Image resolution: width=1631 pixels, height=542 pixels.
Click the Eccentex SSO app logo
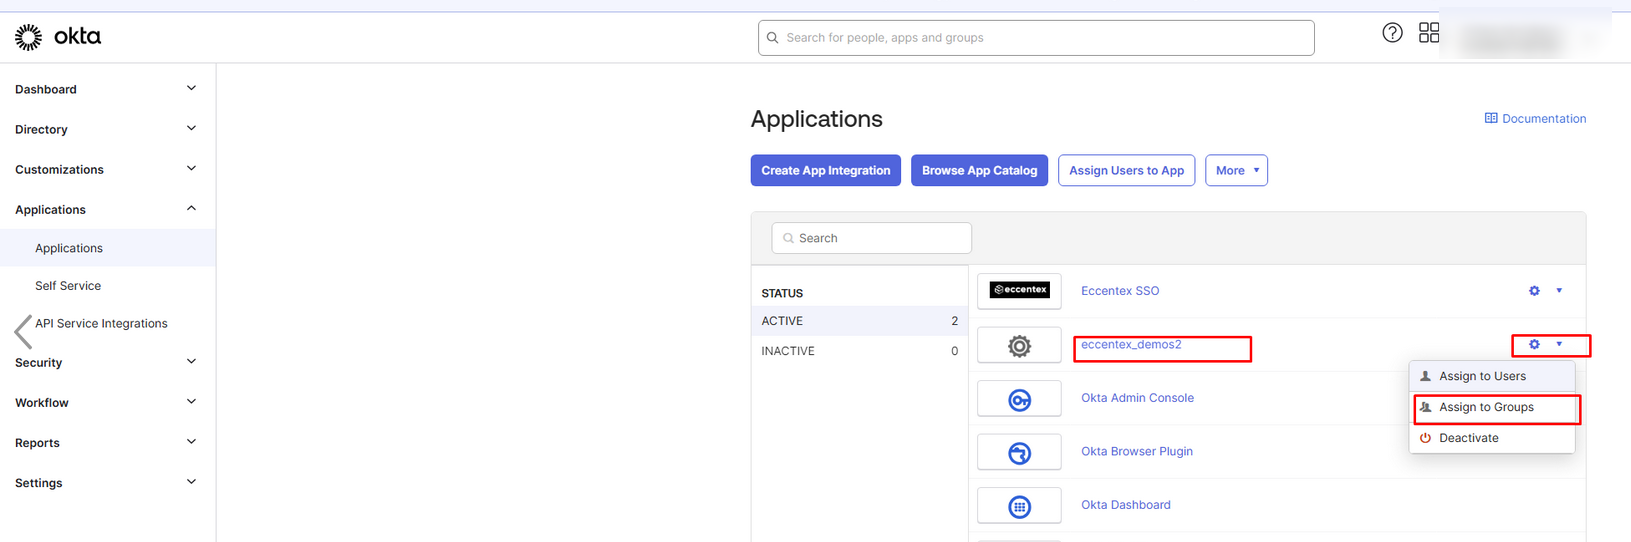tap(1019, 290)
